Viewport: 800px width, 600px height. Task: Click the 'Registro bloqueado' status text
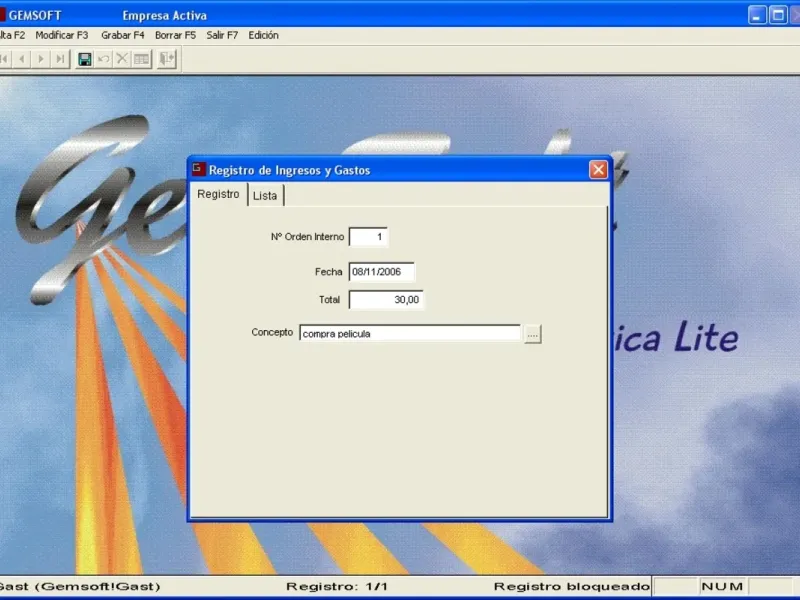pyautogui.click(x=571, y=587)
